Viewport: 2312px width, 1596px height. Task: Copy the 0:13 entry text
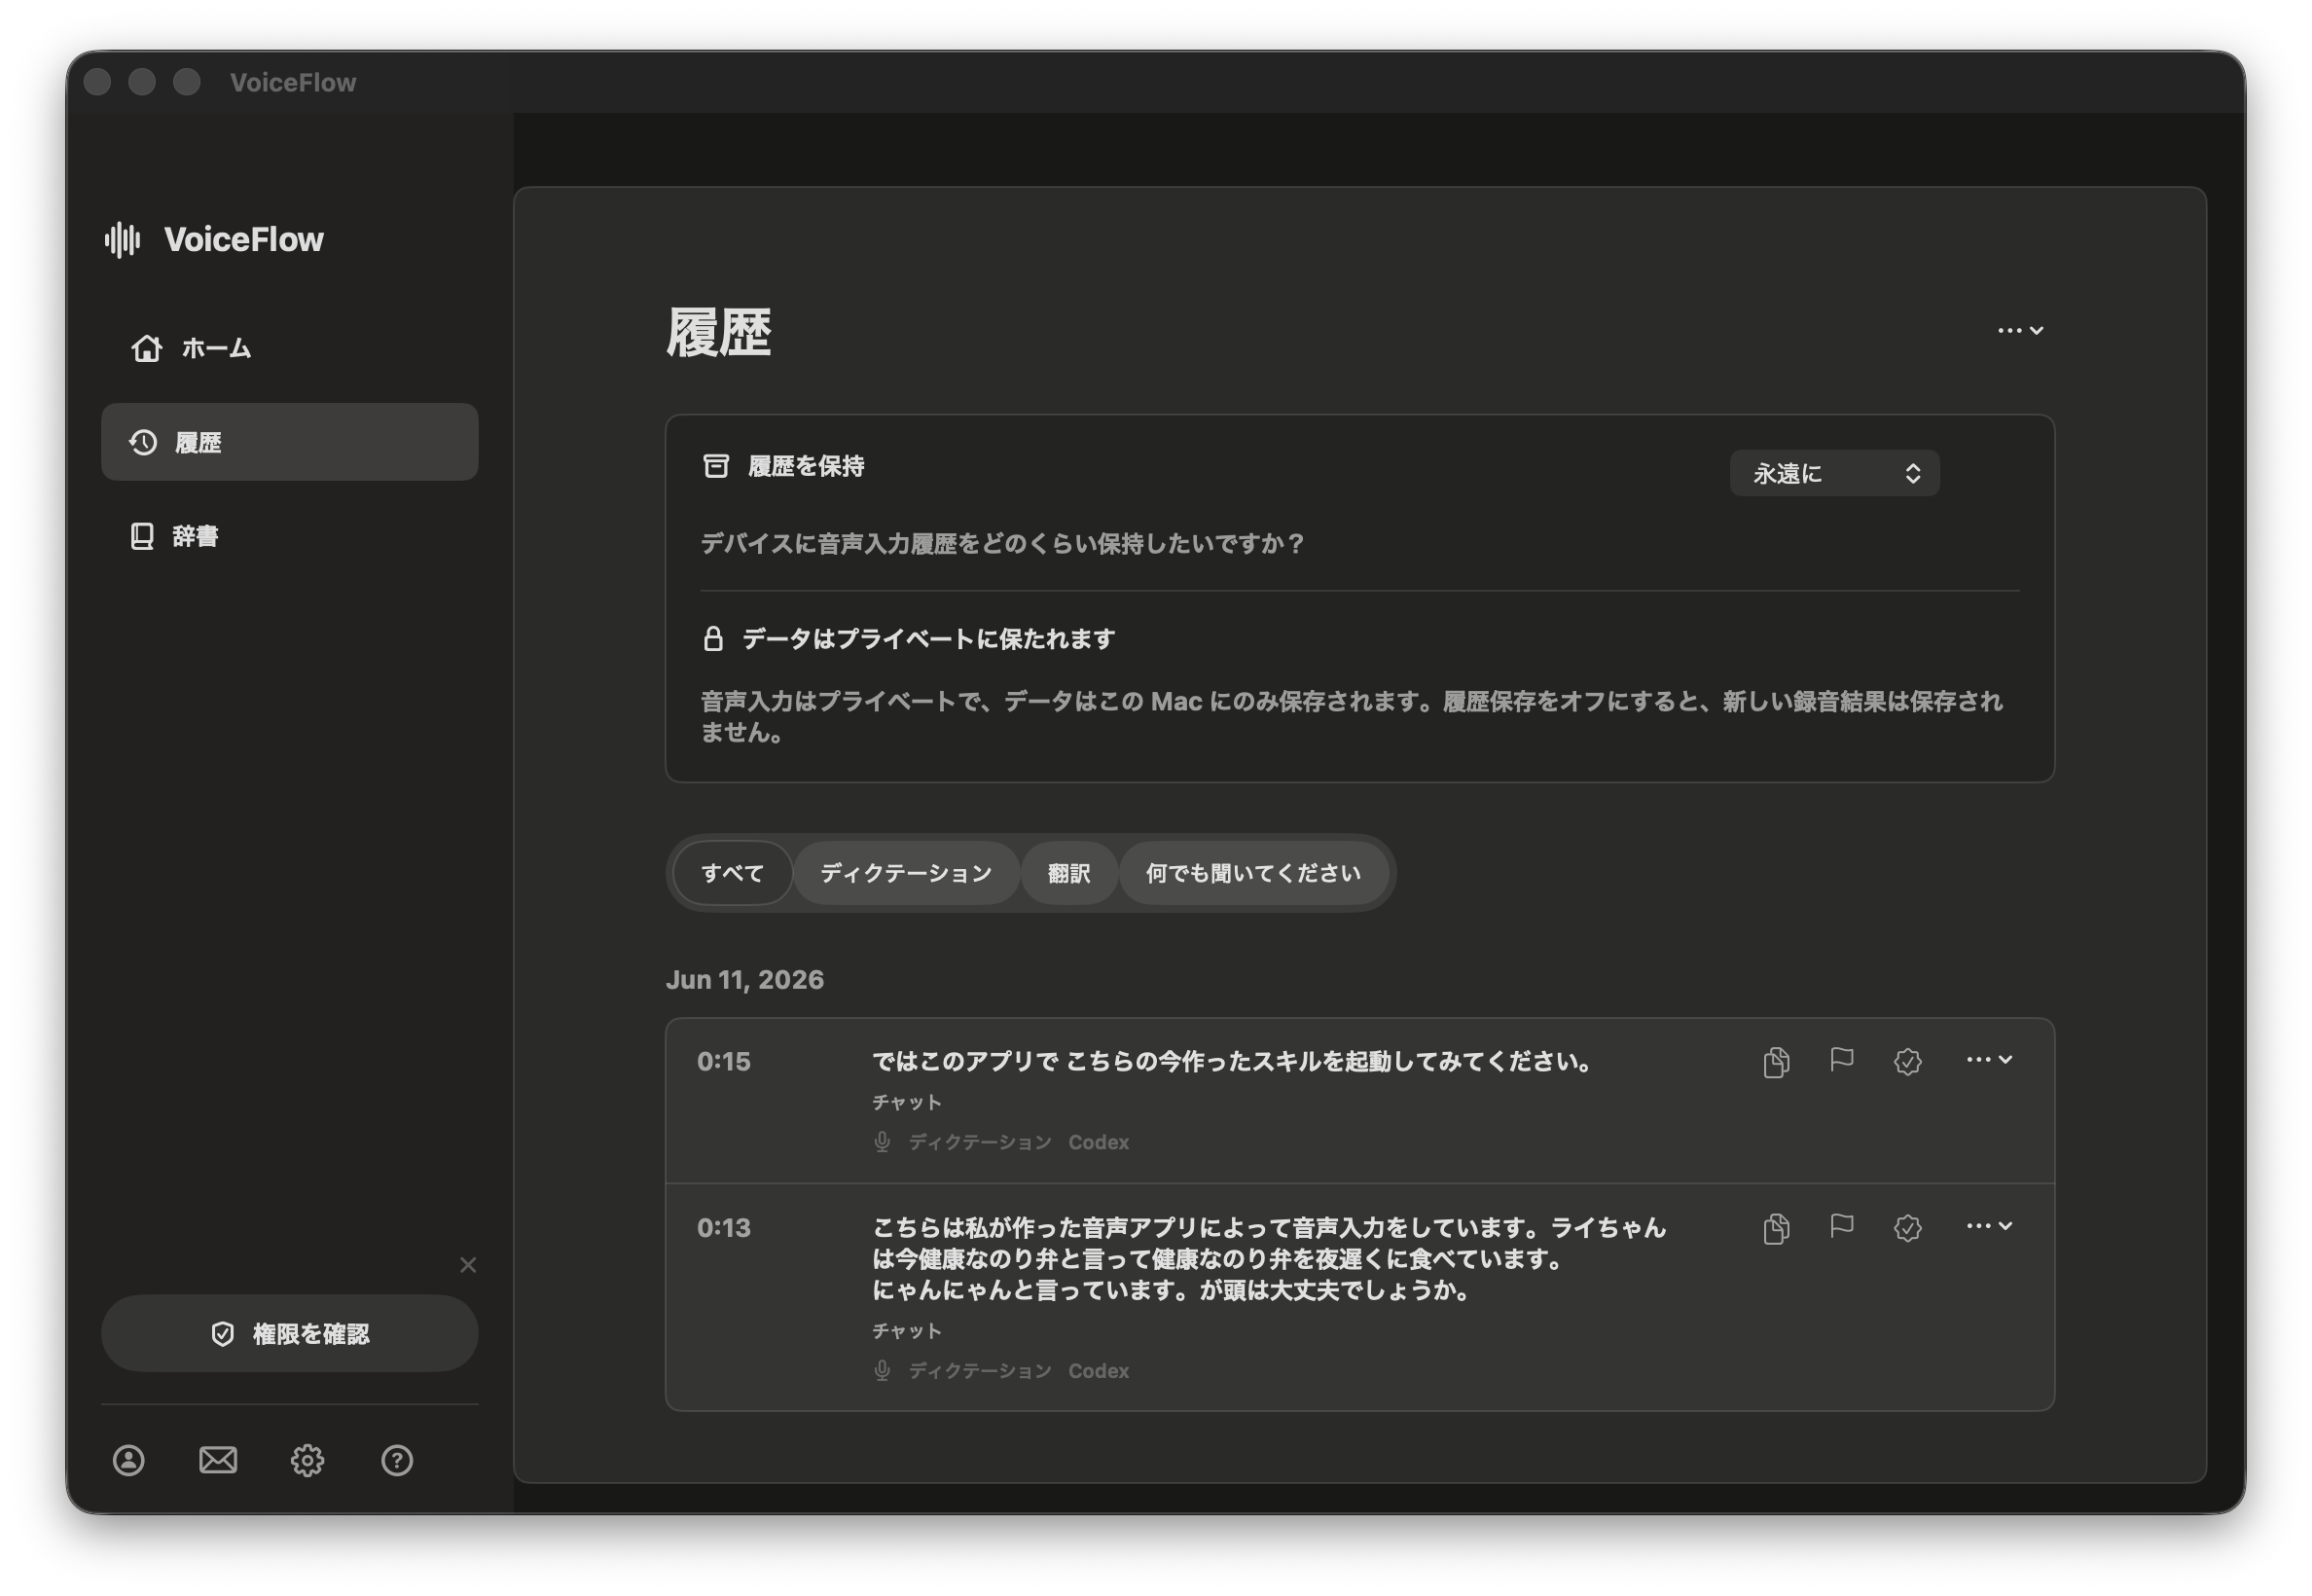pos(1776,1227)
